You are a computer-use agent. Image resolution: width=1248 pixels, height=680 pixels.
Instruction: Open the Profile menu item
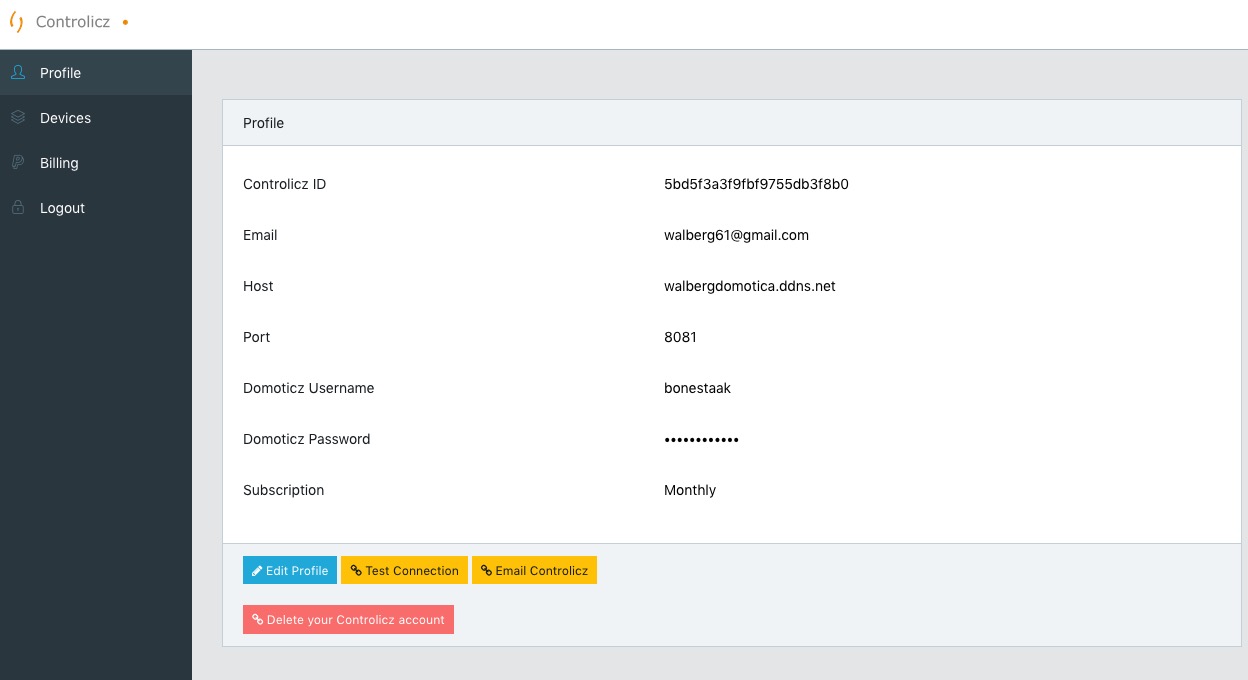point(96,72)
